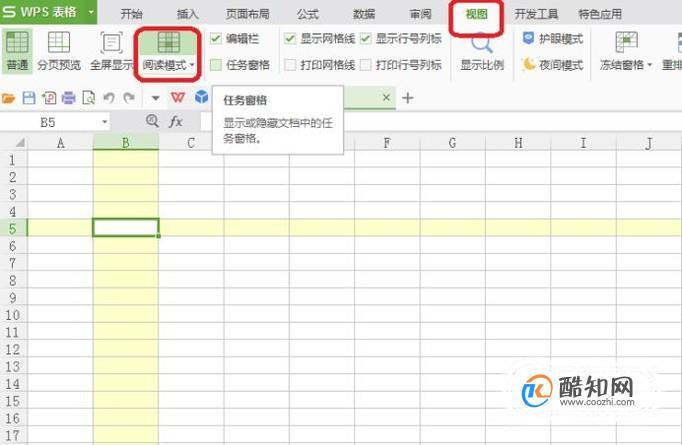Select row 1 header
This screenshot has width=682, height=445.
coord(13,160)
